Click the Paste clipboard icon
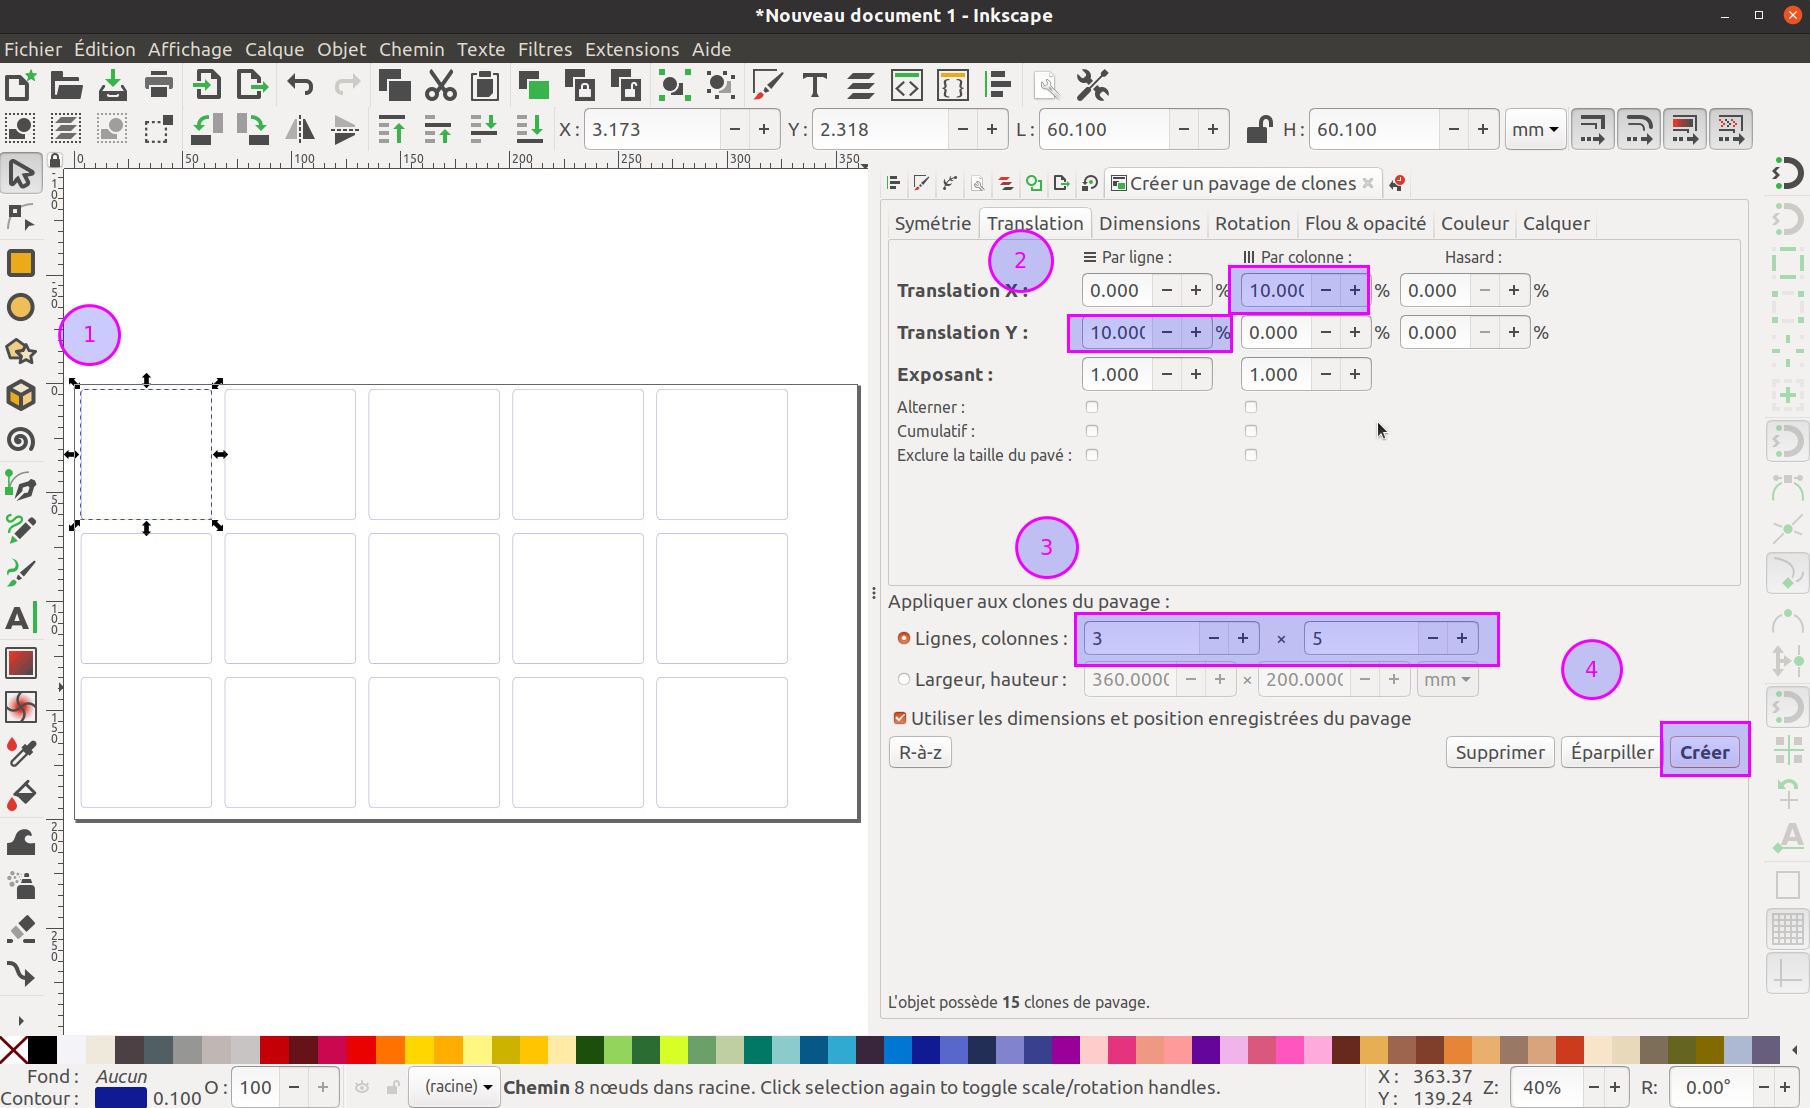The height and width of the screenshot is (1108, 1810). 485,85
